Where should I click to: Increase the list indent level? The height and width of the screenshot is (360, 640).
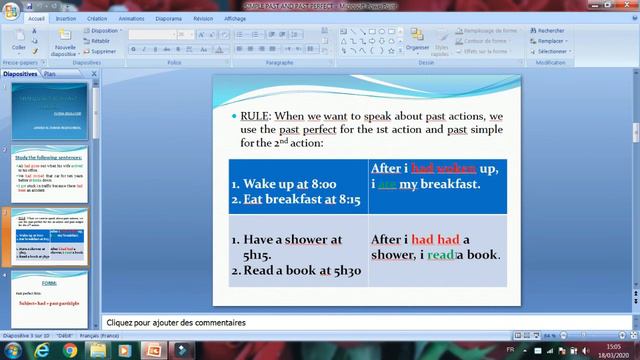(282, 35)
